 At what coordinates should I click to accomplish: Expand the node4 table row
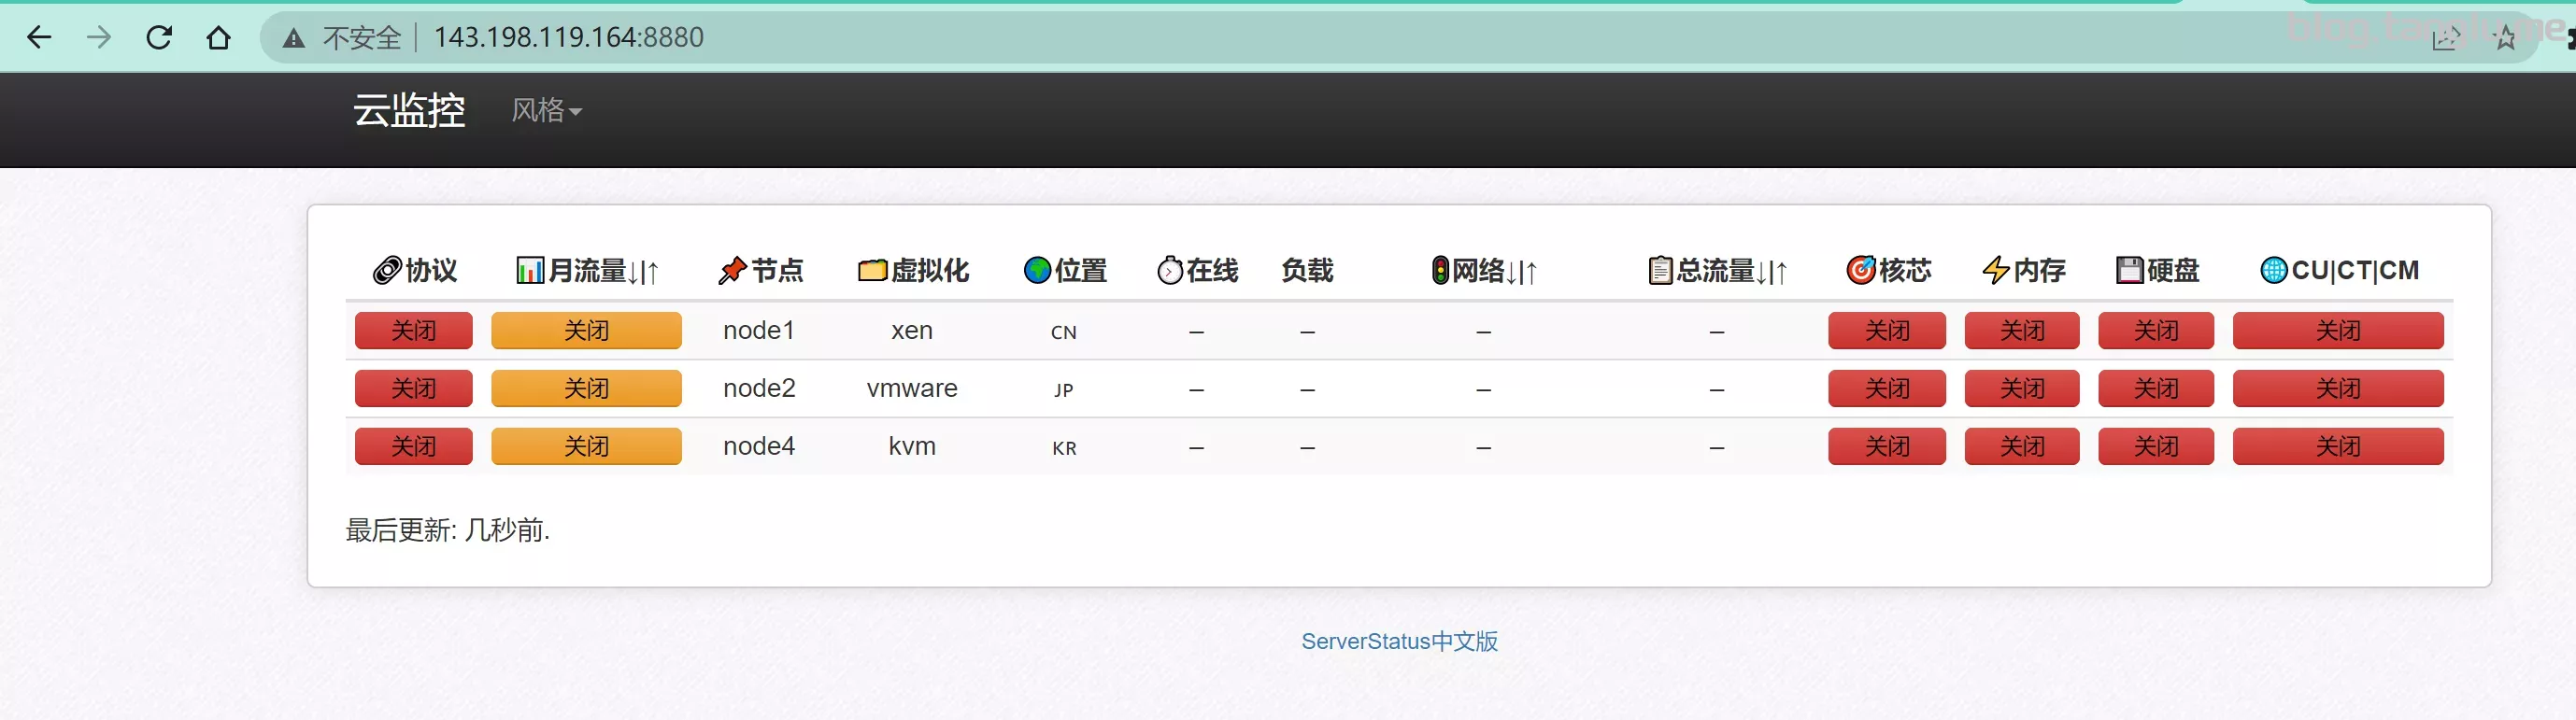coord(759,446)
